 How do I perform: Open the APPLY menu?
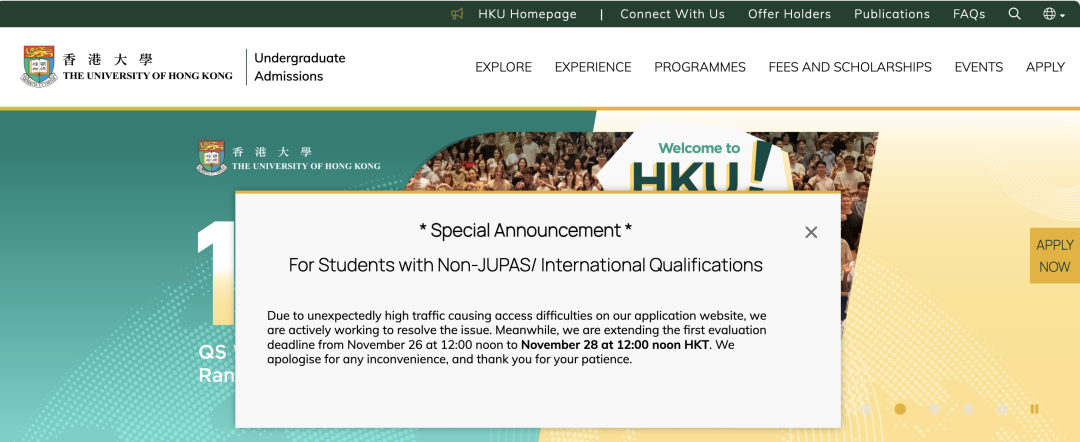point(1045,67)
